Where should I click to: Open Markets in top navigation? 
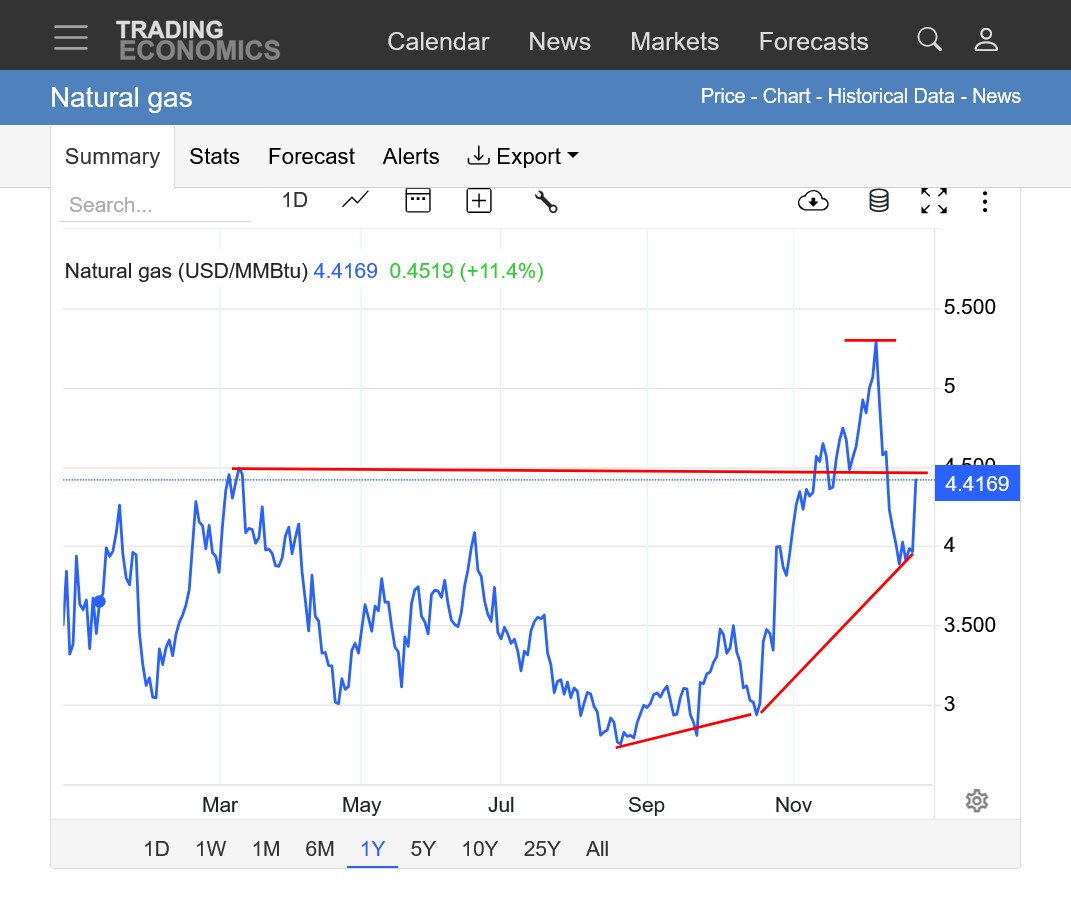[x=674, y=42]
